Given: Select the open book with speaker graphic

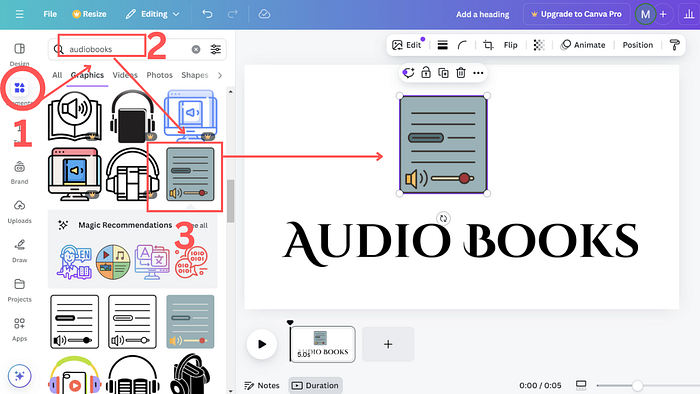Looking at the screenshot, I should (x=75, y=116).
